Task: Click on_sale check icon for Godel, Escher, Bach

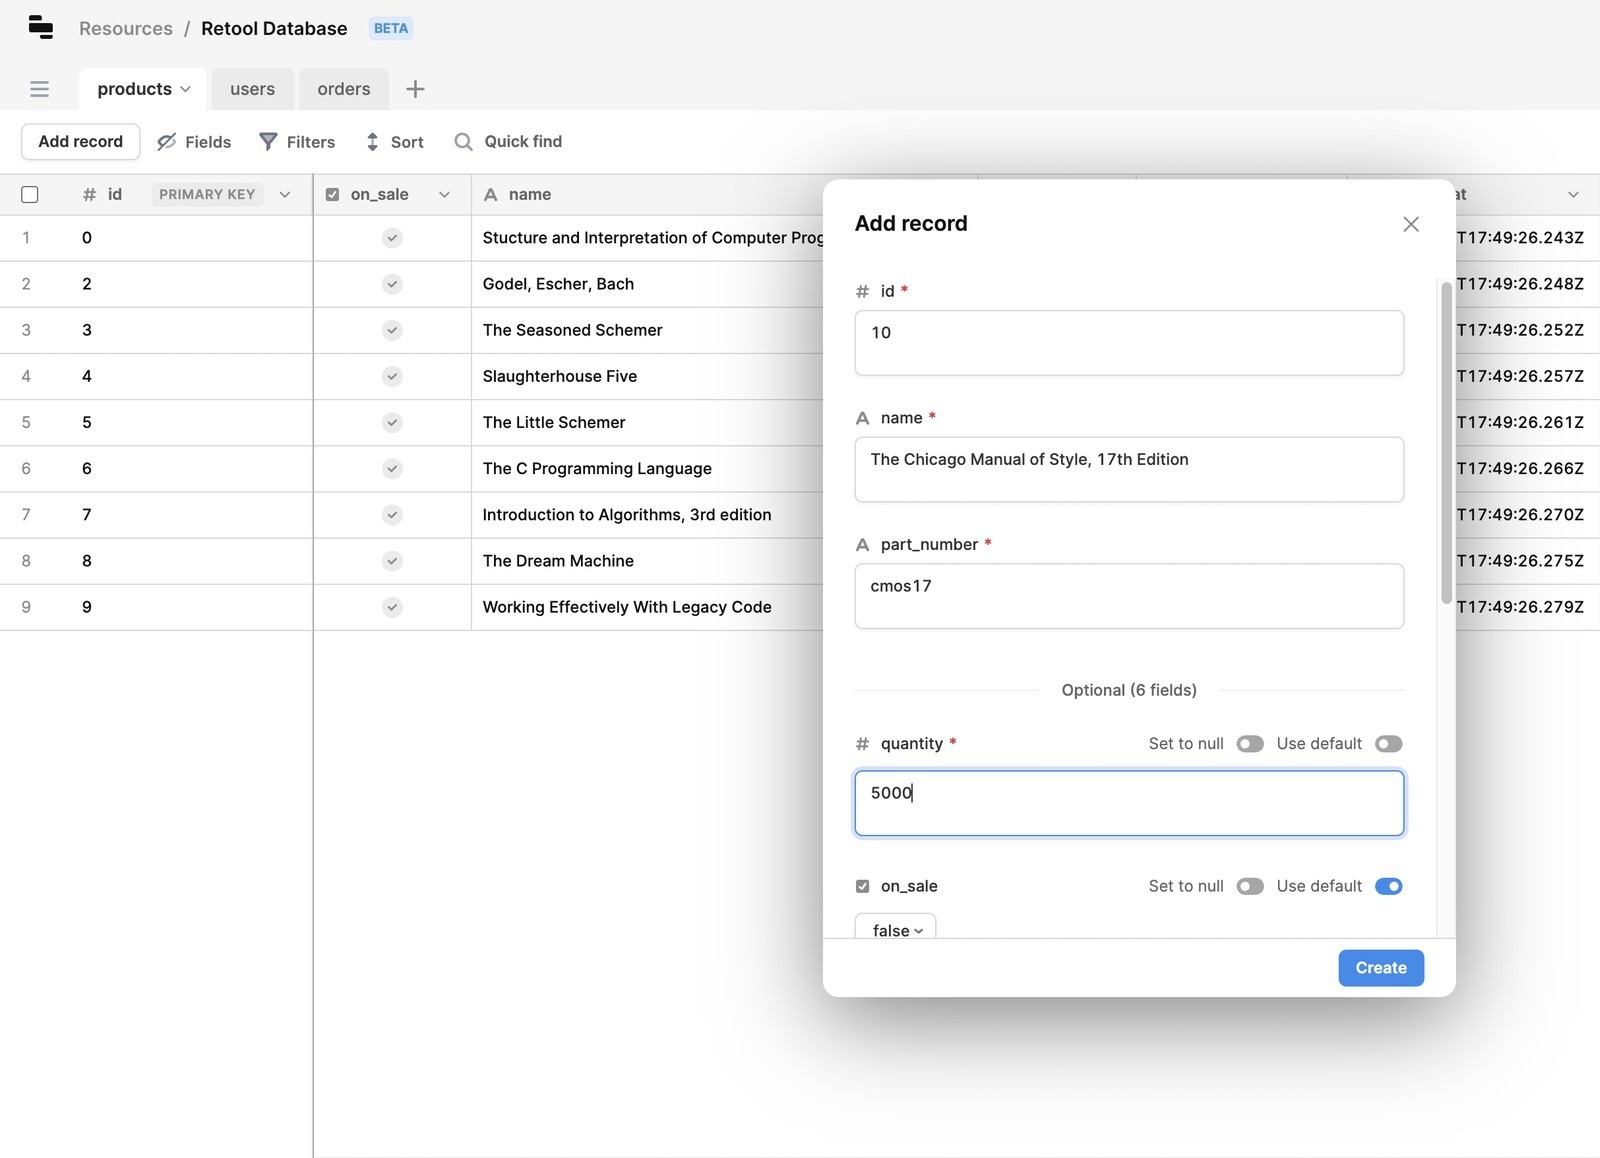Action: (x=392, y=284)
